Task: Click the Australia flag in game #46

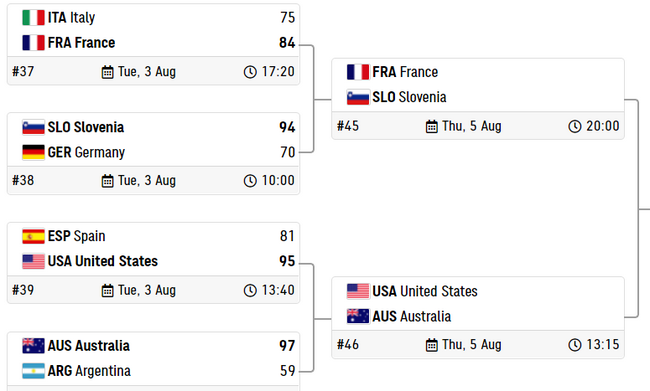Action: coord(358,316)
